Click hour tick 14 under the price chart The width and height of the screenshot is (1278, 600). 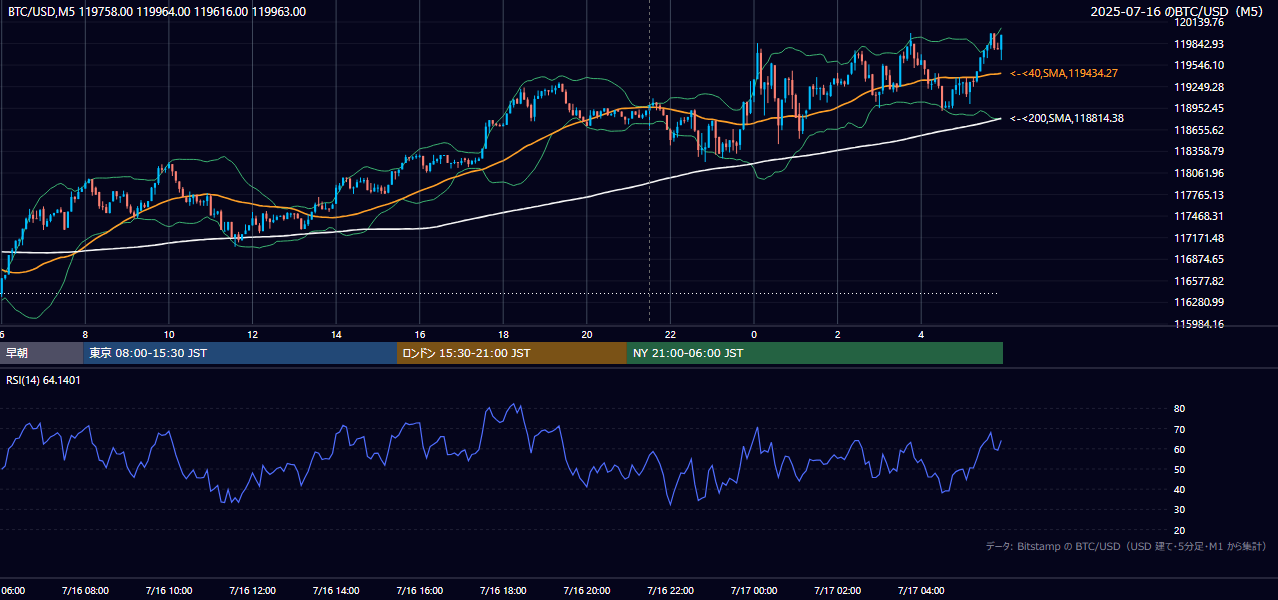point(336,334)
